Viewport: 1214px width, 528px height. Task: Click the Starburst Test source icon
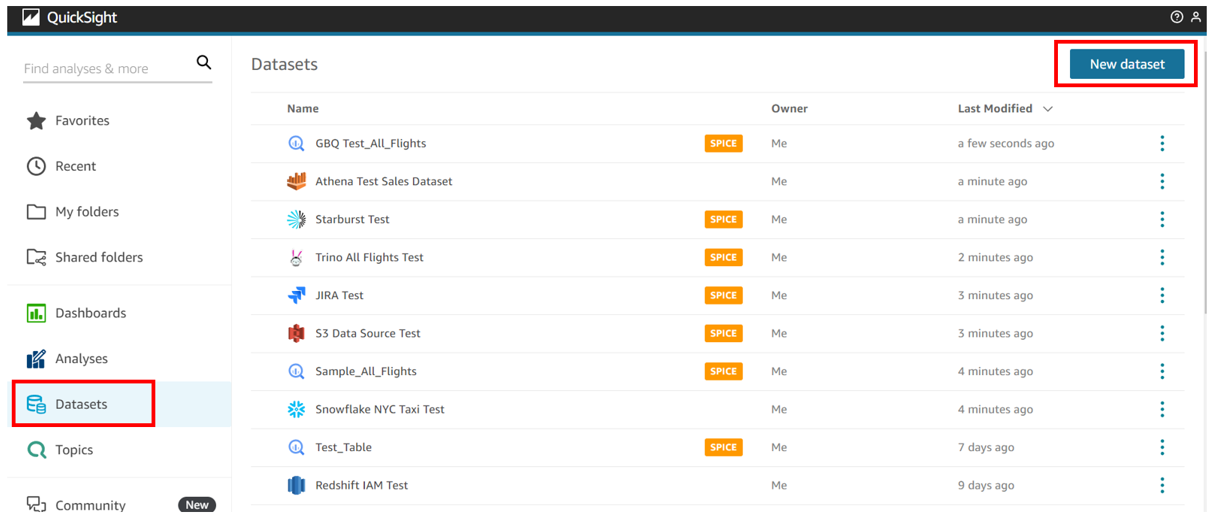[296, 220]
